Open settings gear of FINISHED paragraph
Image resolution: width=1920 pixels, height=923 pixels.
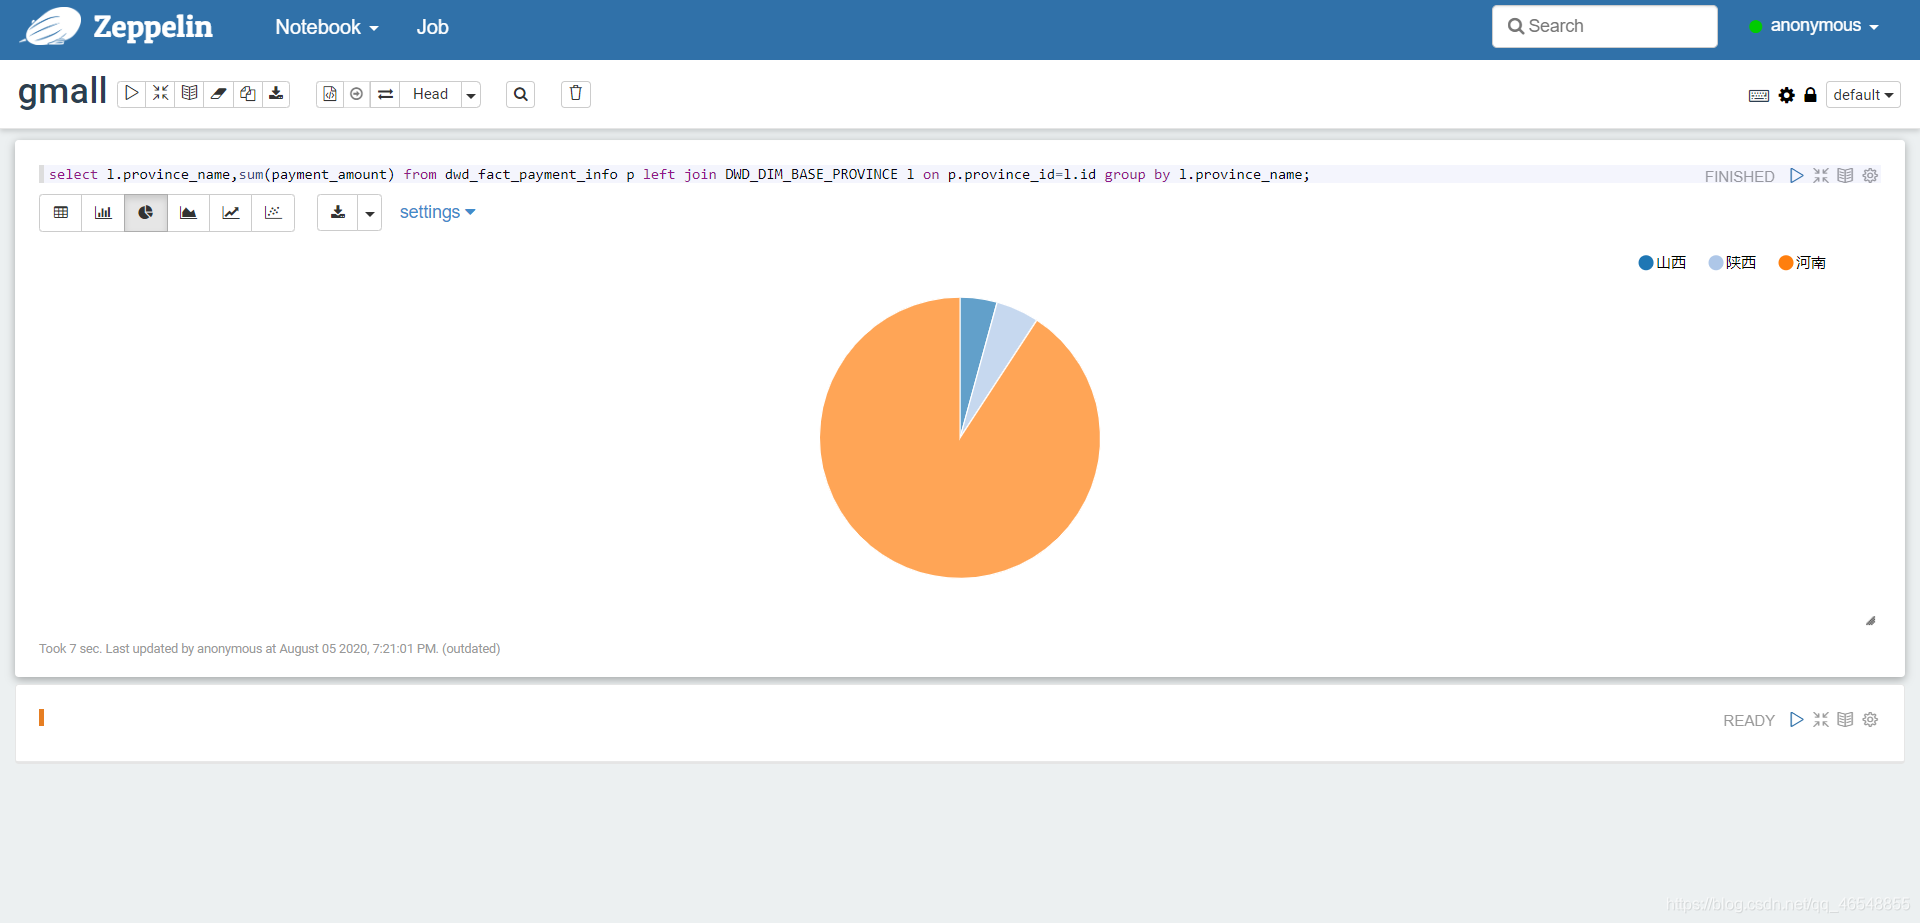coord(1870,176)
